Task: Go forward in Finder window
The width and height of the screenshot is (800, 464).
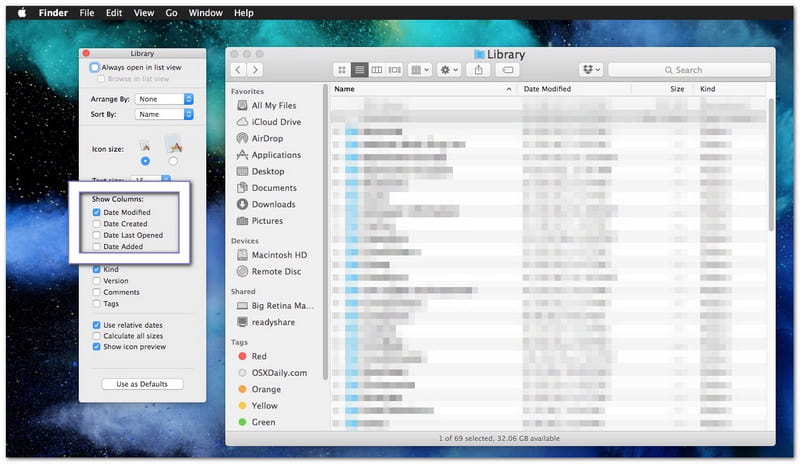Action: [255, 70]
